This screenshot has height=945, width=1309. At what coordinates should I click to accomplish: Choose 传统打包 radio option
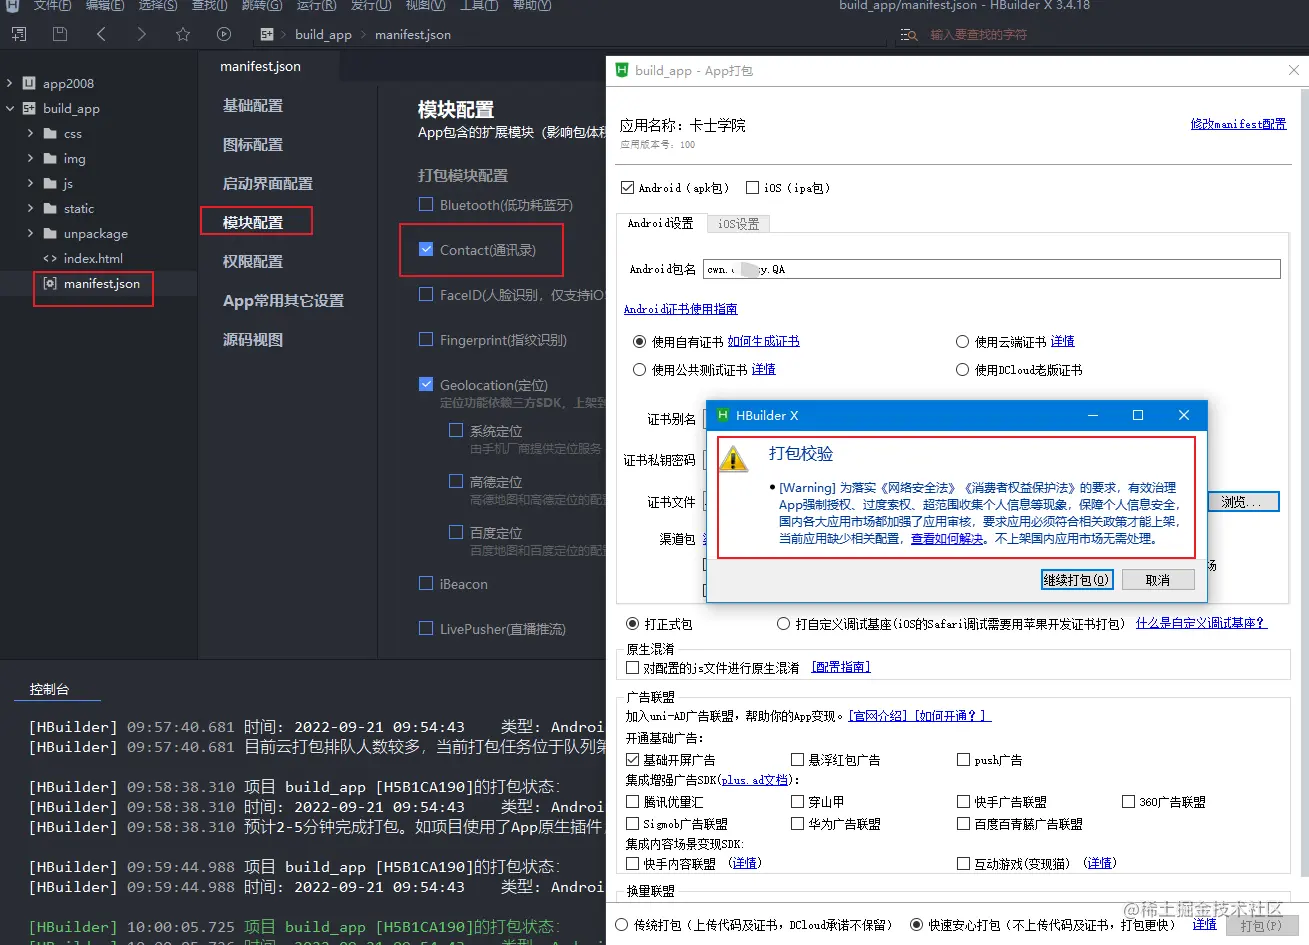click(x=622, y=925)
